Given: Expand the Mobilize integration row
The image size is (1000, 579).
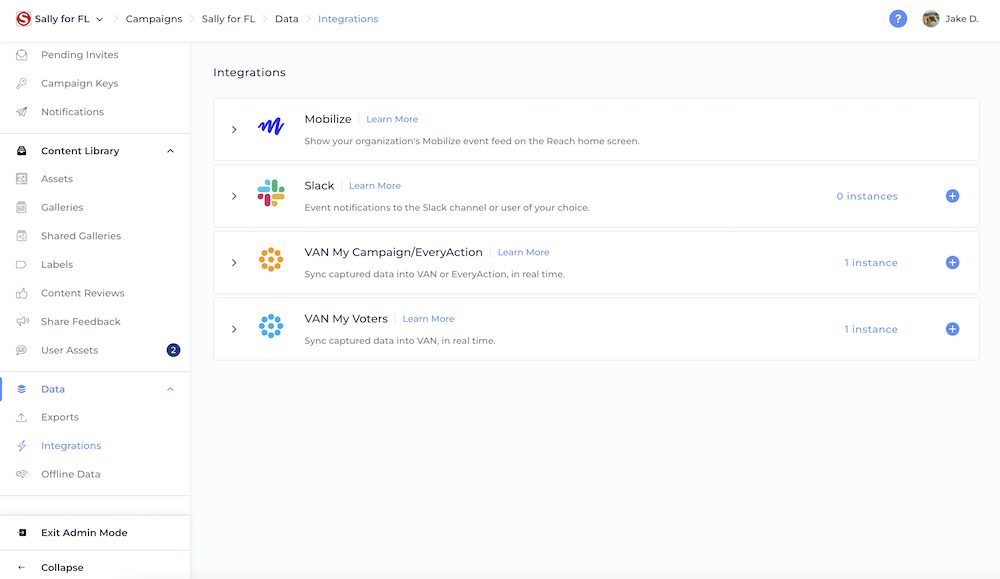Looking at the screenshot, I should (234, 129).
